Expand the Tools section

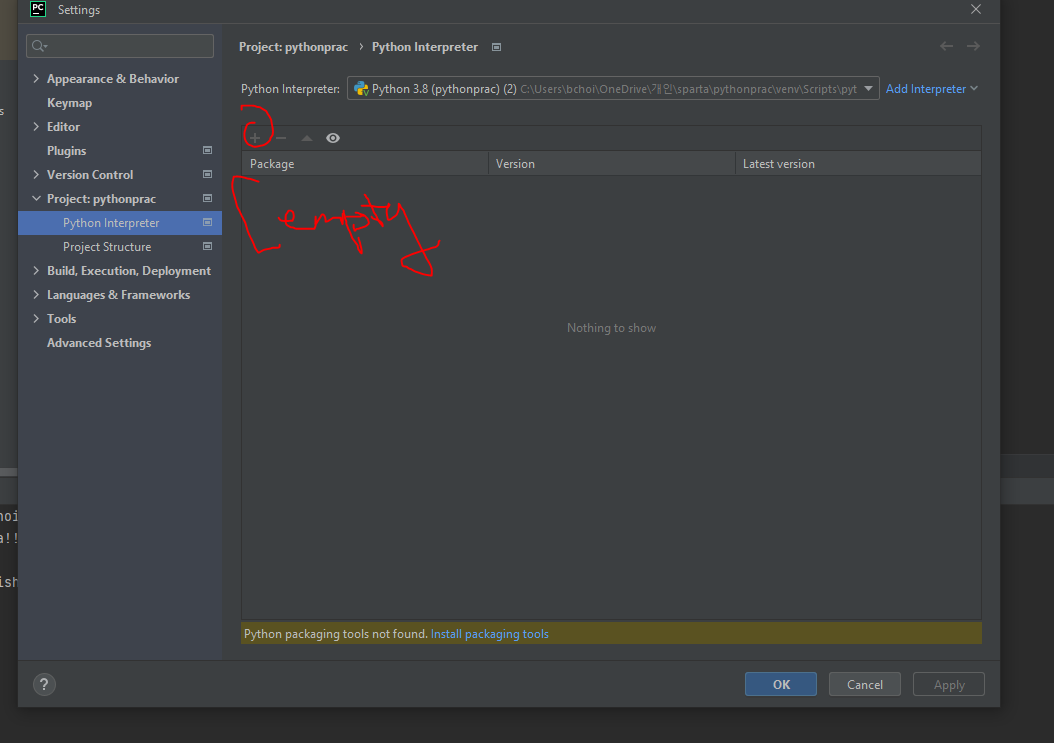coord(36,319)
